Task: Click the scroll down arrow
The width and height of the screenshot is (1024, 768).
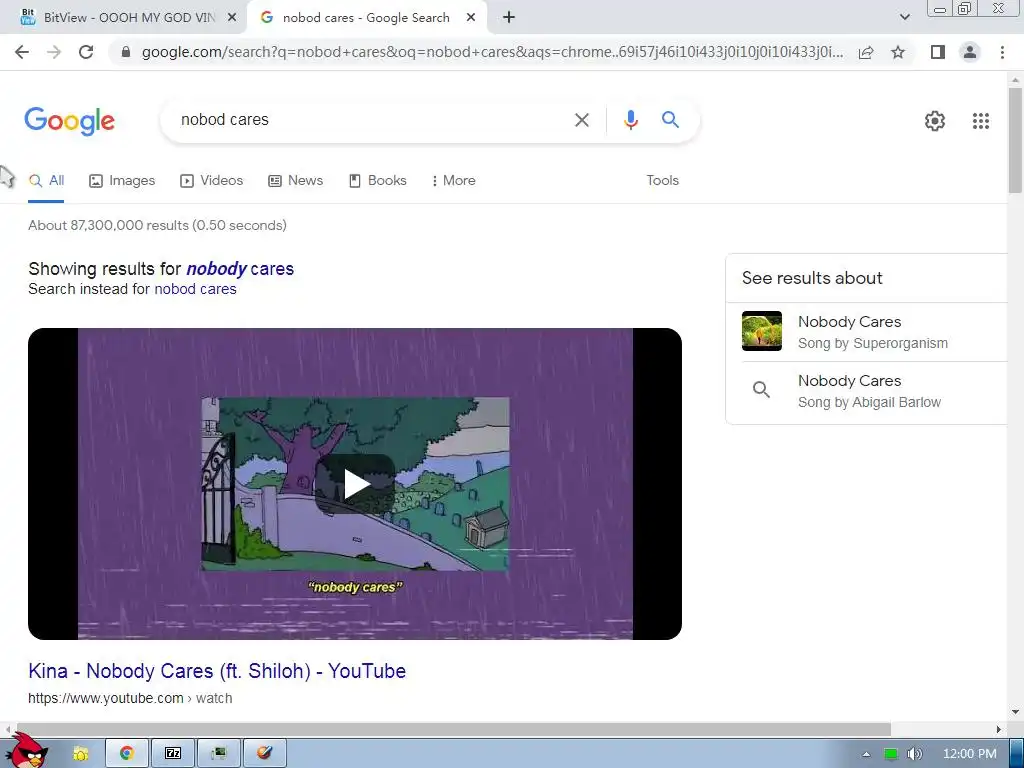Action: [1015, 712]
